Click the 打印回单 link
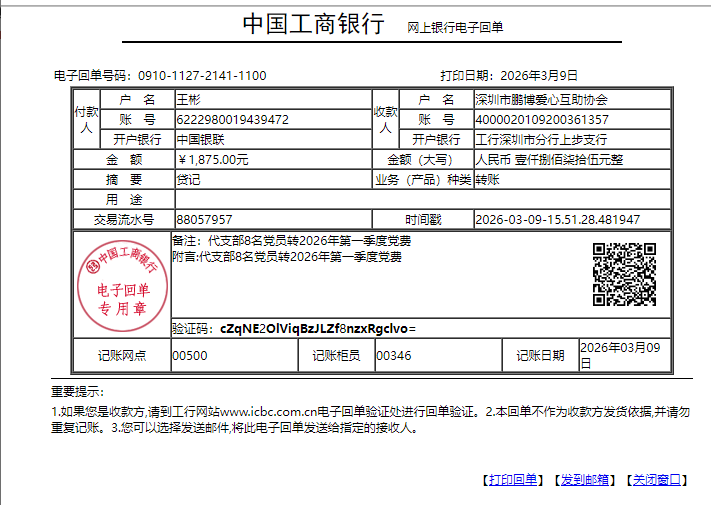711x505 pixels. click(513, 480)
